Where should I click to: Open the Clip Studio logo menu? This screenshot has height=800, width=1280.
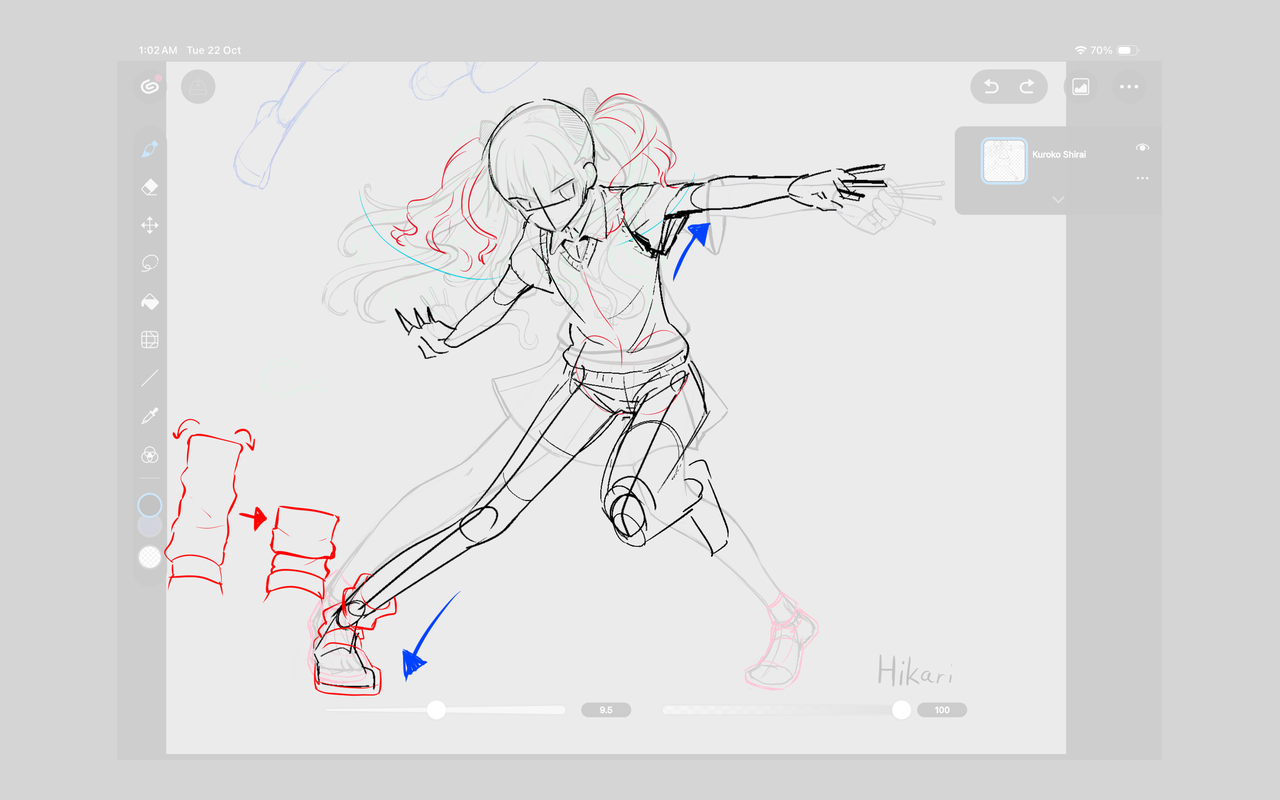click(x=150, y=87)
